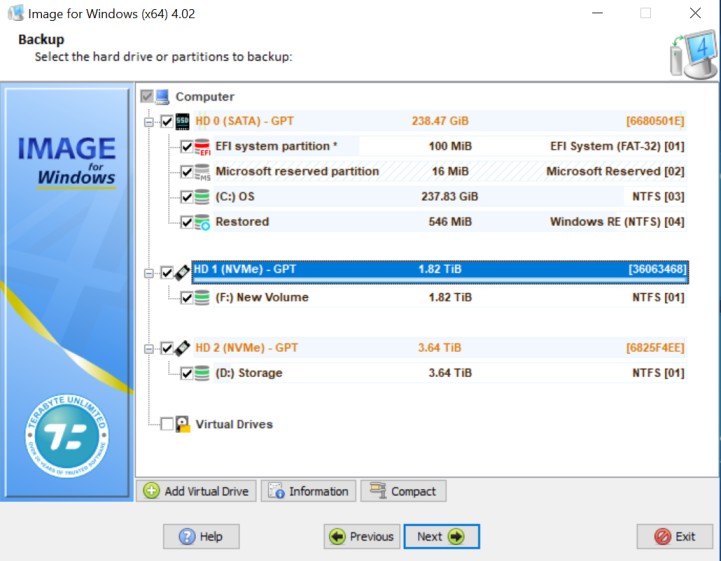The image size is (721, 561).
Task: Click the backup wizard computer graphic at top right
Action: click(693, 55)
